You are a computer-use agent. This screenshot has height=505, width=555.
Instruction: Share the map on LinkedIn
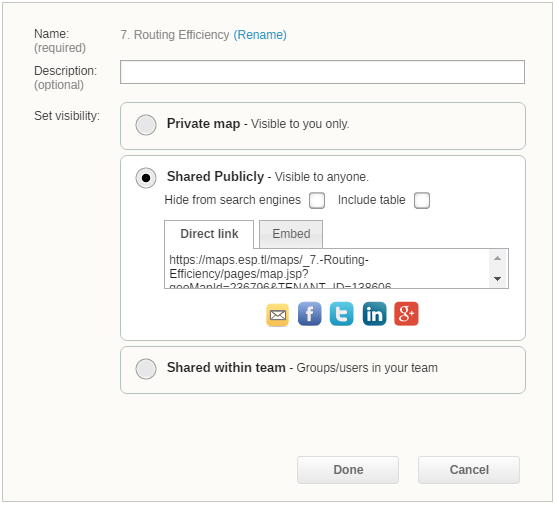click(x=374, y=314)
